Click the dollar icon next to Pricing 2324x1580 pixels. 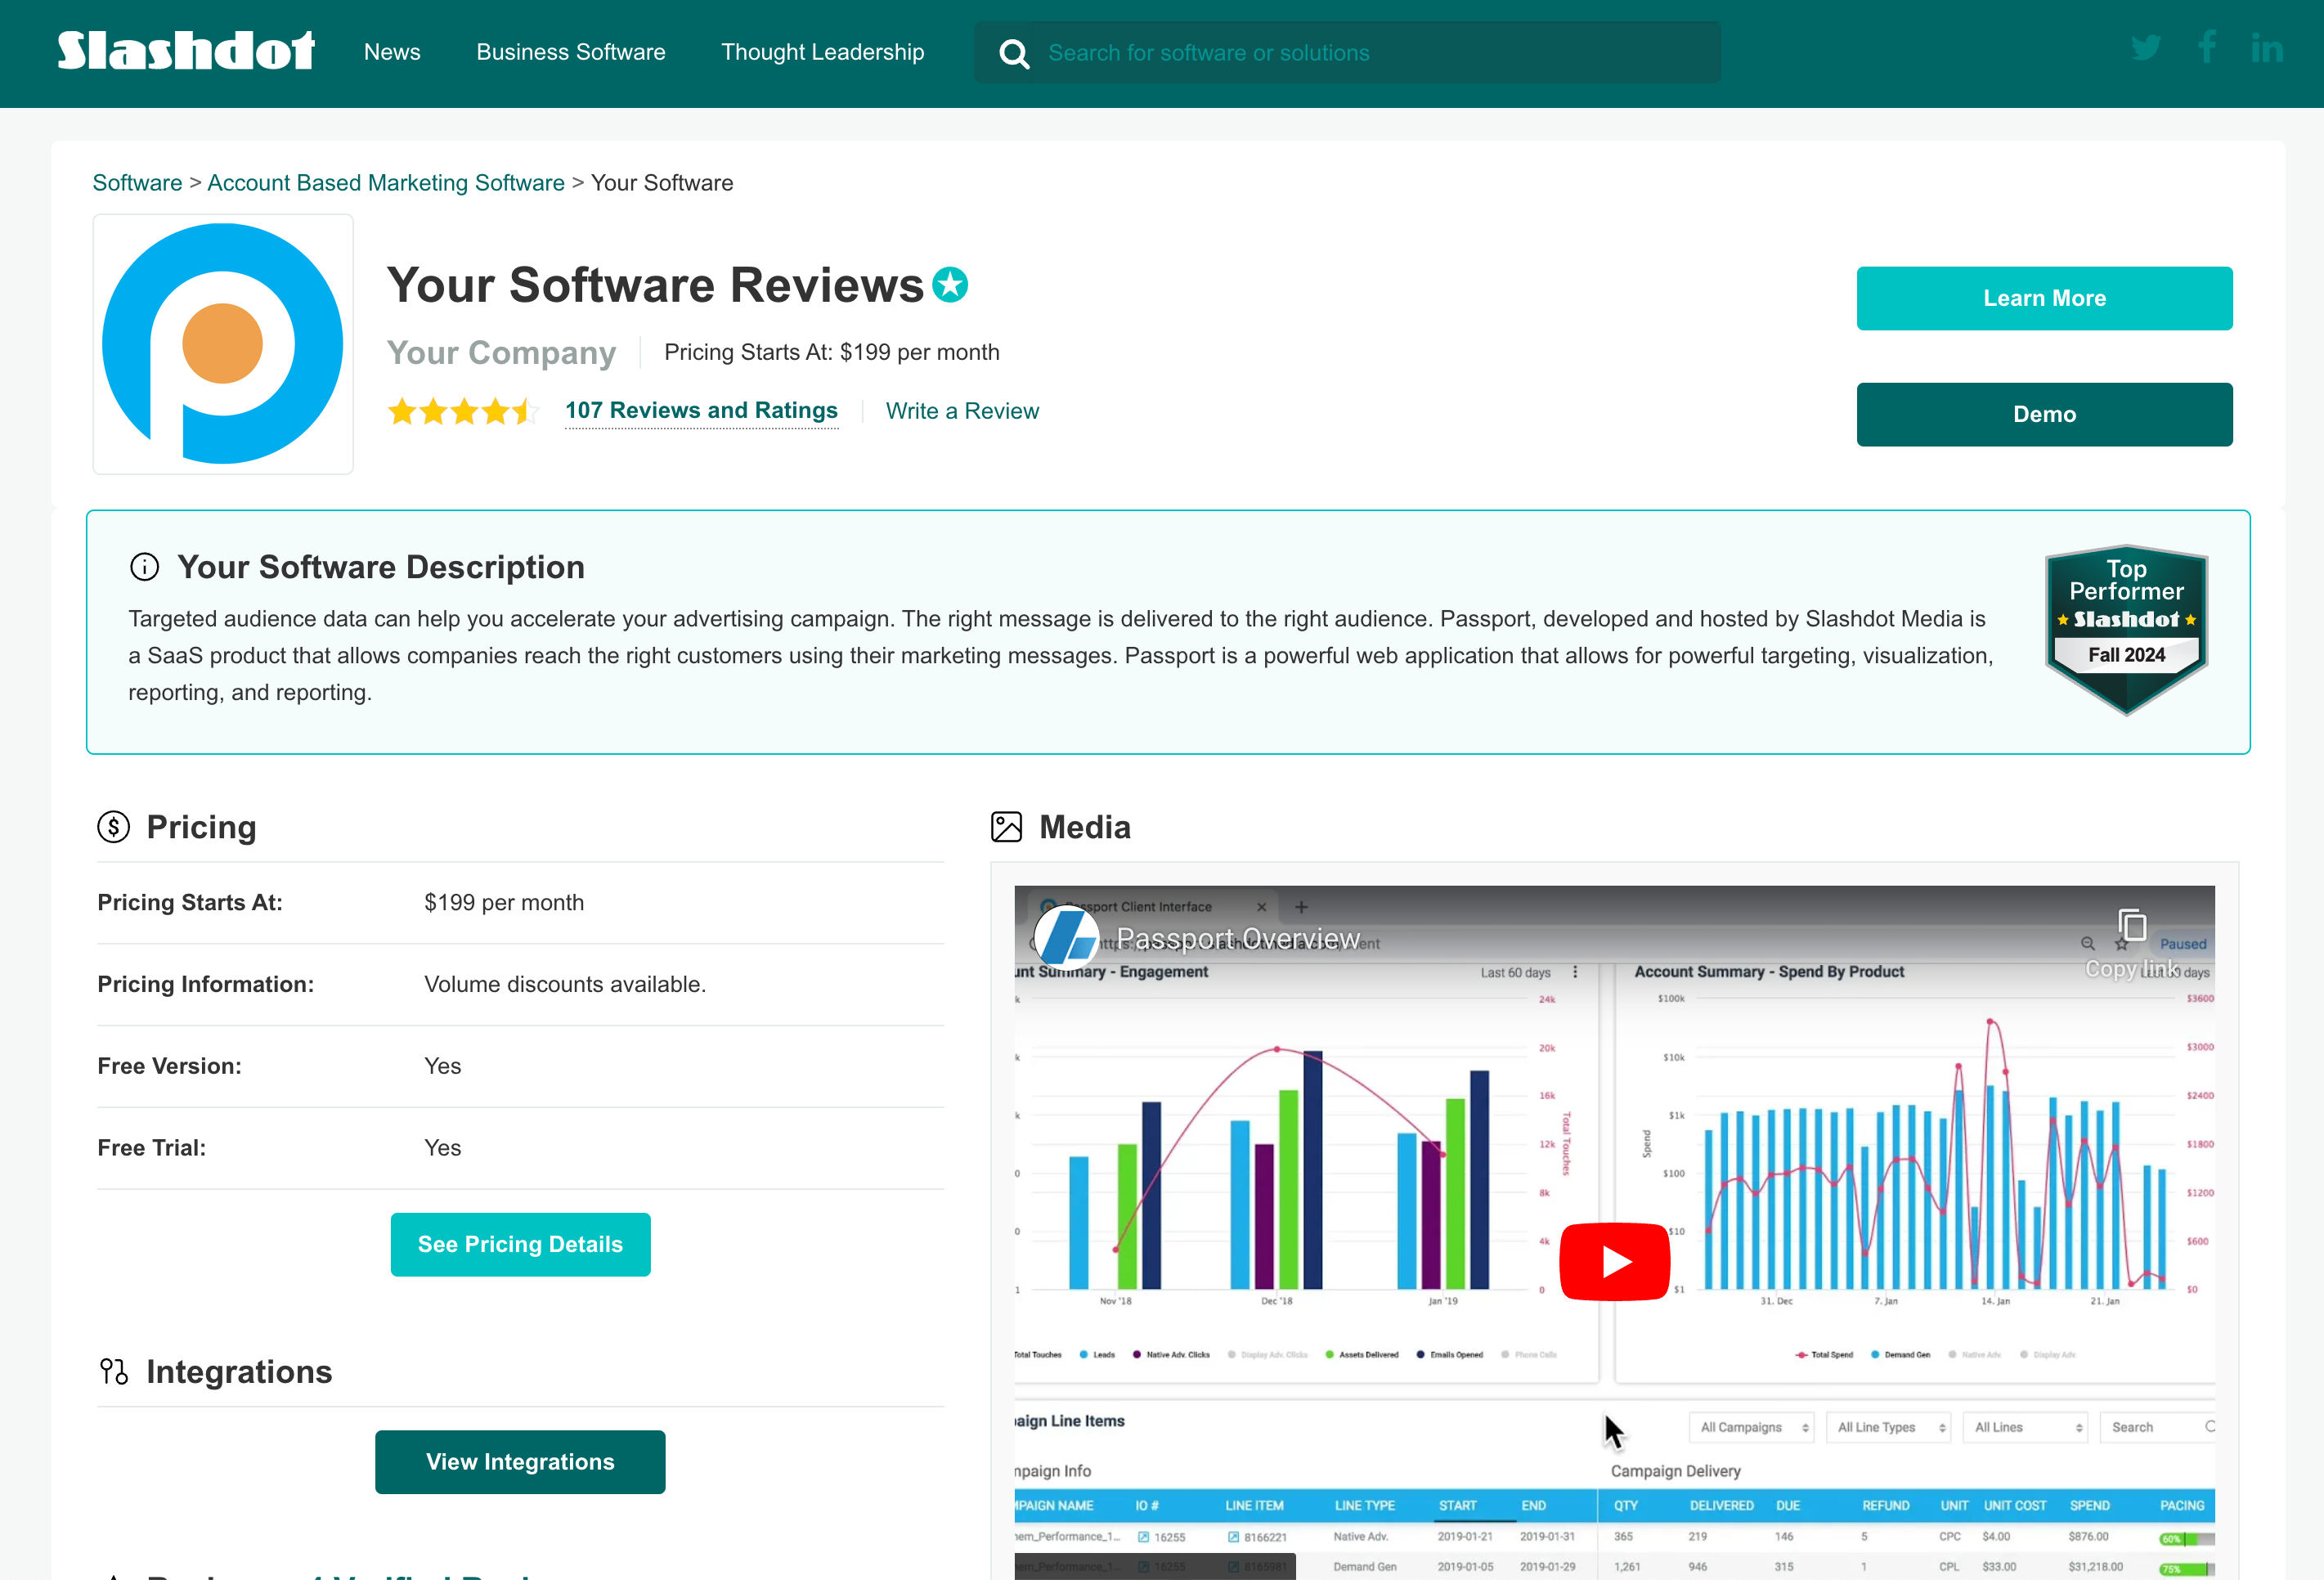[x=114, y=827]
